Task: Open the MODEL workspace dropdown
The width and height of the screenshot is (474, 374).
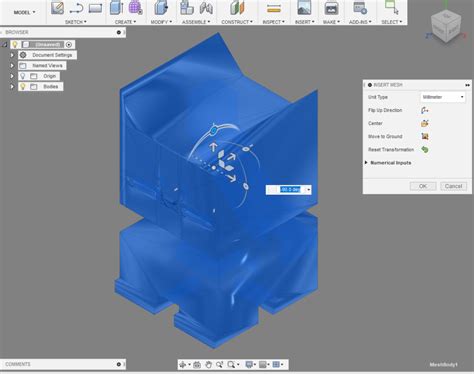Action: click(24, 12)
